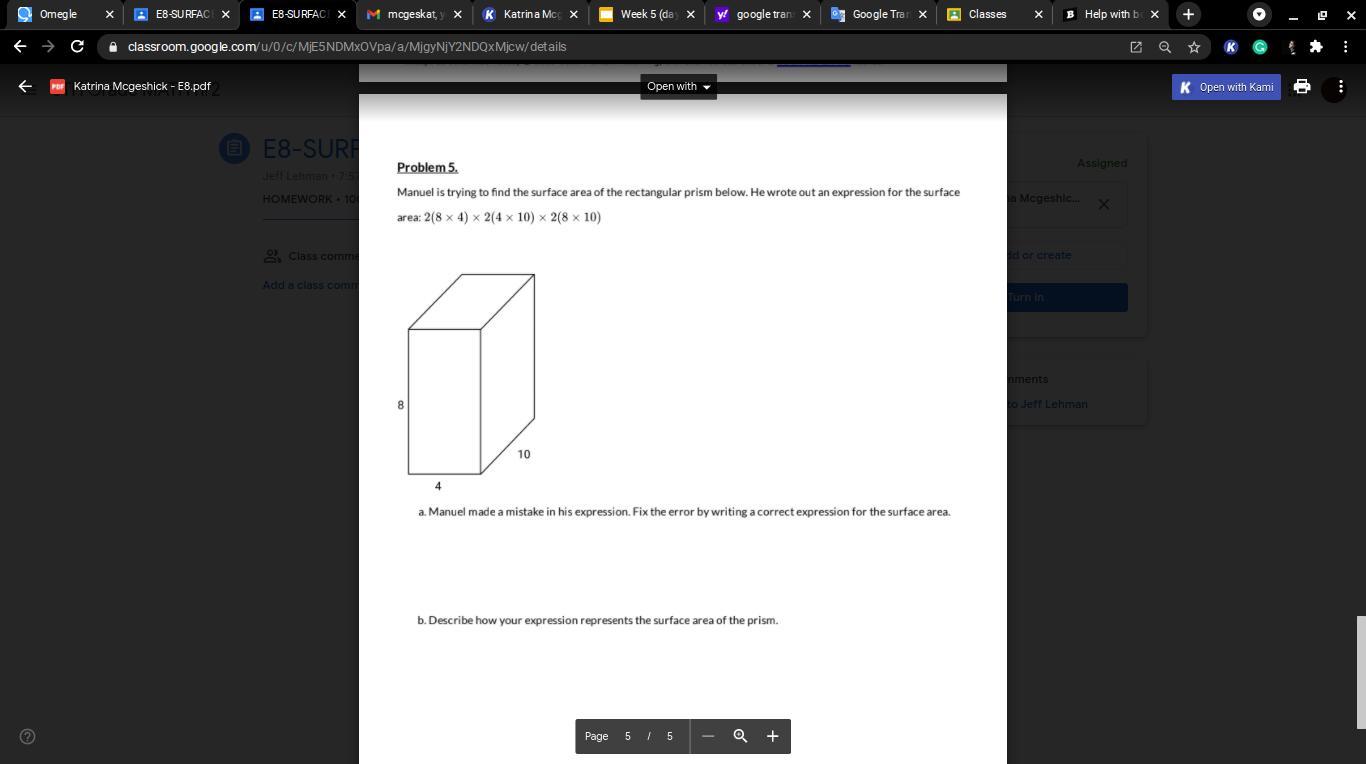Click the Turn in button
The width and height of the screenshot is (1366, 764).
click(x=1067, y=297)
